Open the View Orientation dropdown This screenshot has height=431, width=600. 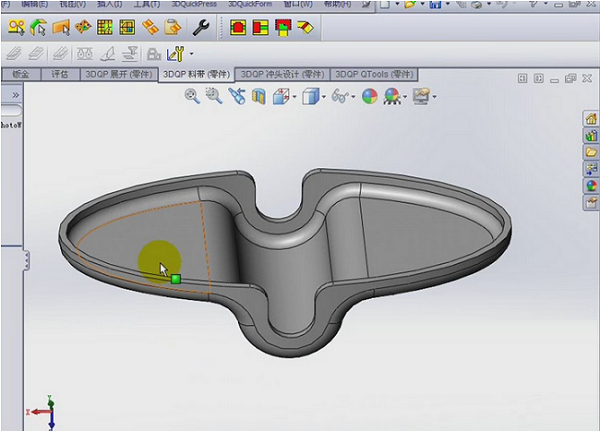point(294,97)
